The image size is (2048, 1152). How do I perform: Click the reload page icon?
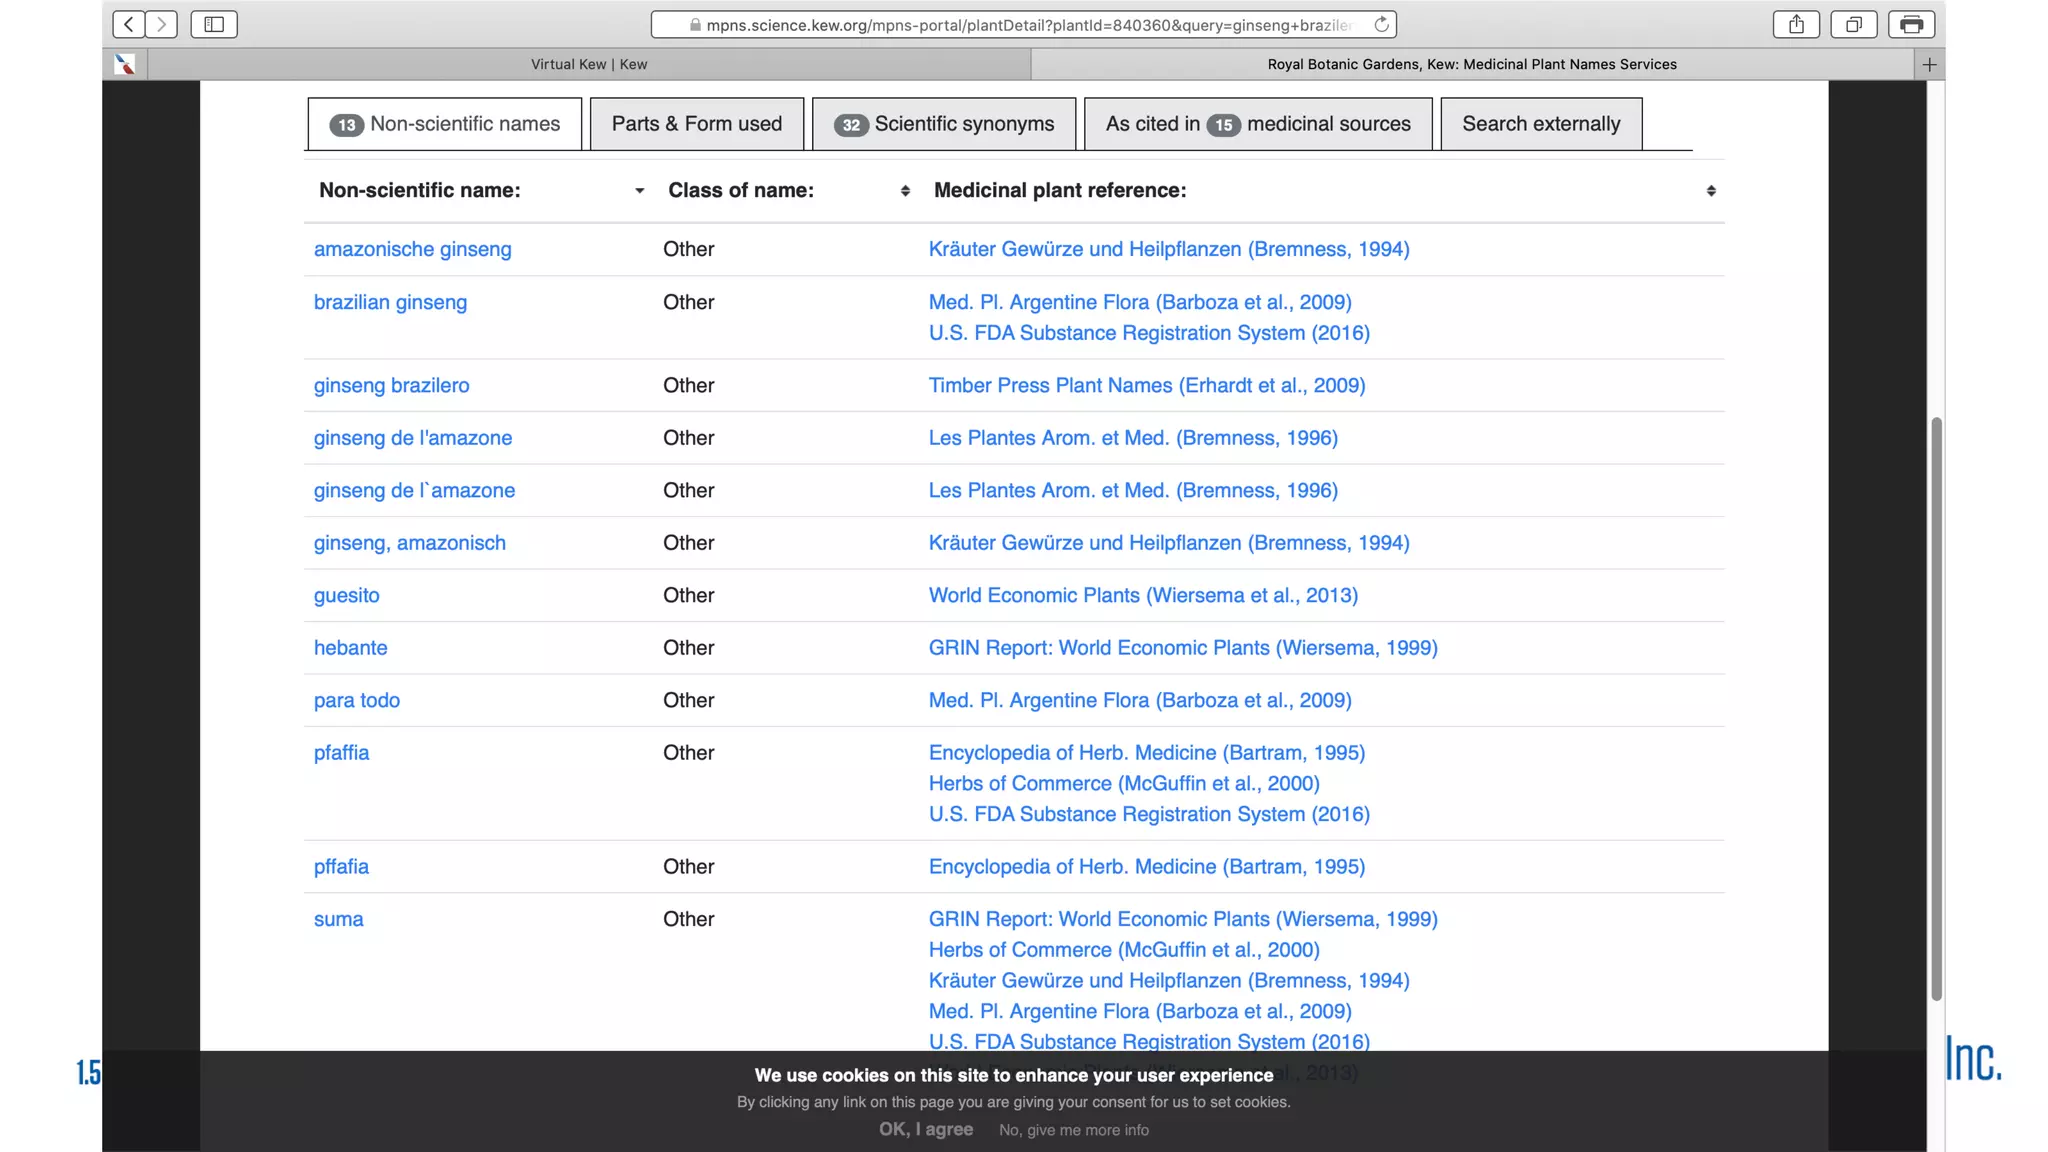(1381, 24)
